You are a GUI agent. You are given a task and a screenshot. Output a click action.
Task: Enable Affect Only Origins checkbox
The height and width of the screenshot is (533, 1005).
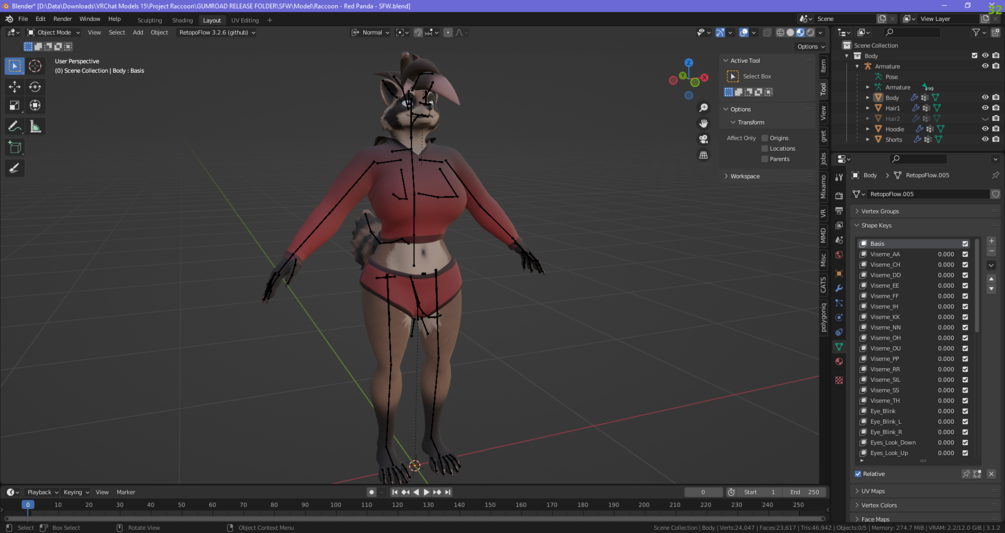tap(765, 138)
